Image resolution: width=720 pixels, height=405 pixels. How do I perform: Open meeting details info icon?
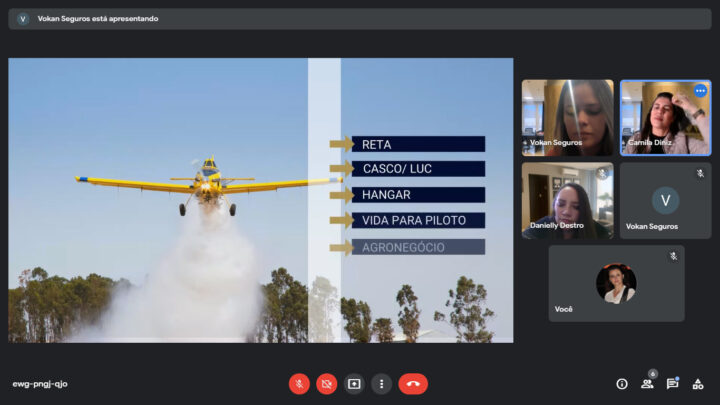621,384
